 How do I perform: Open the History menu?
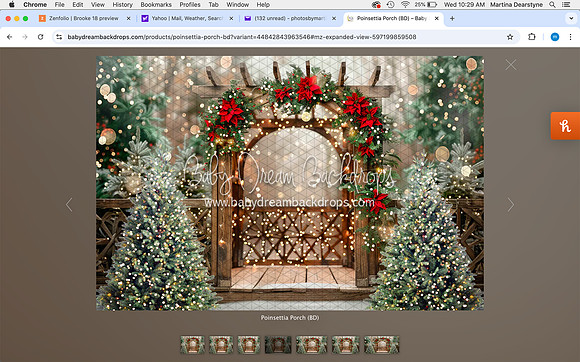pos(122,4)
